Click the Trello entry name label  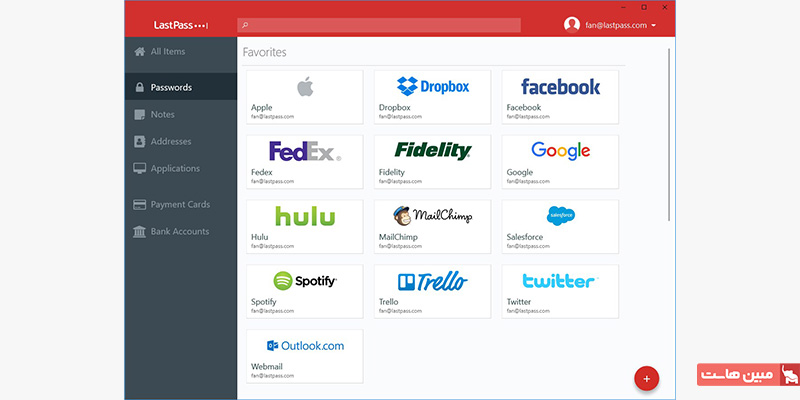tap(388, 302)
